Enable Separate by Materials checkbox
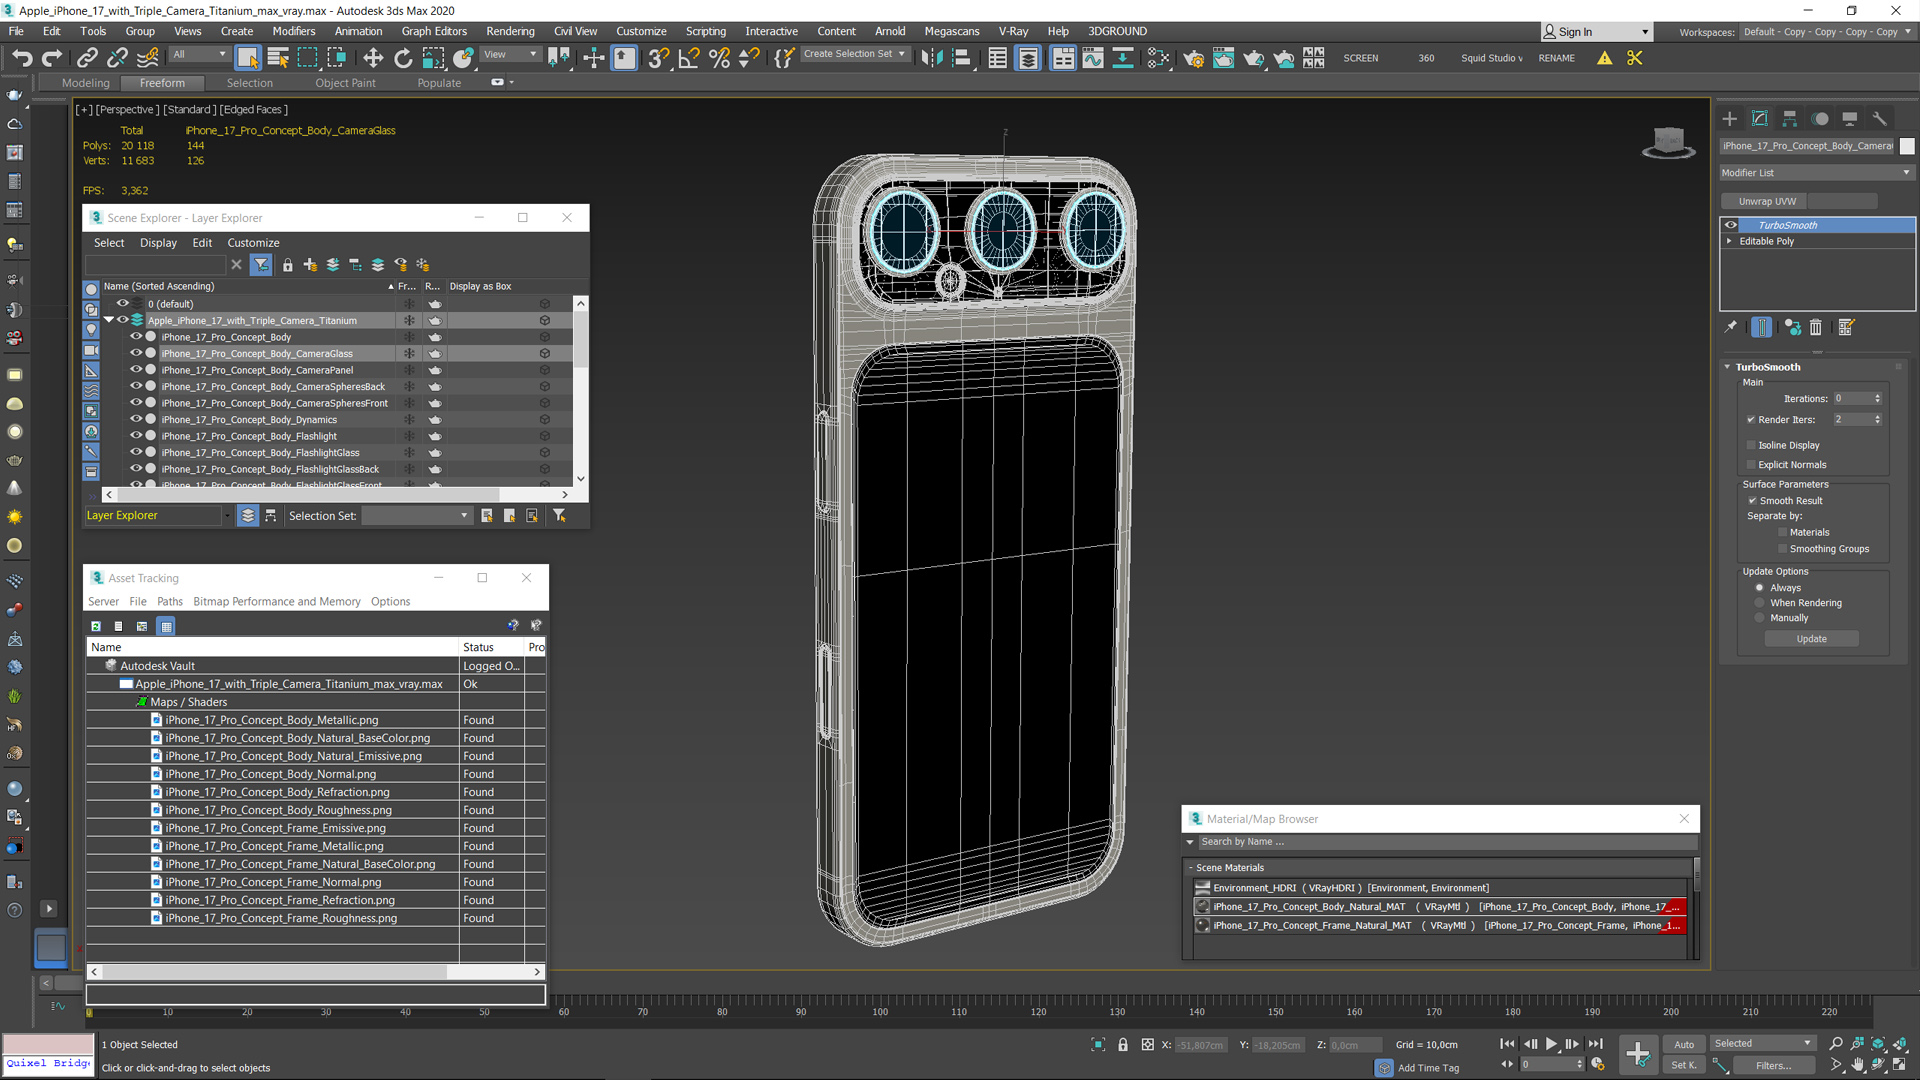The width and height of the screenshot is (1920, 1080). (x=1782, y=533)
